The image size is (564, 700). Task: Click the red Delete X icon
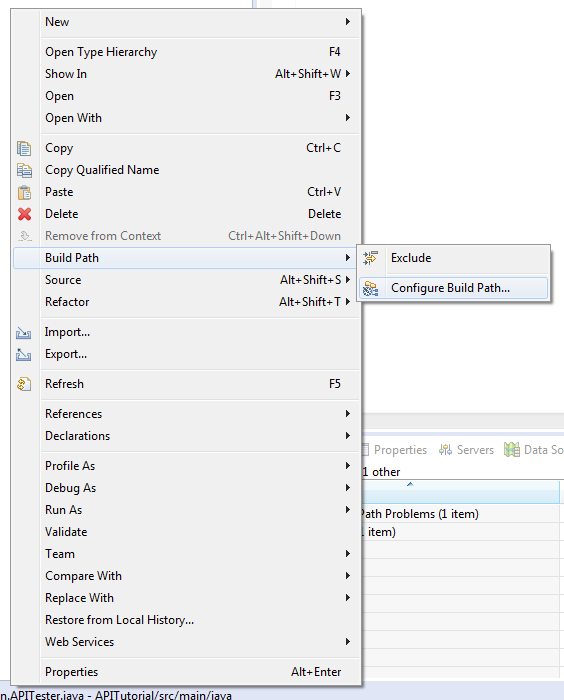coord(24,214)
